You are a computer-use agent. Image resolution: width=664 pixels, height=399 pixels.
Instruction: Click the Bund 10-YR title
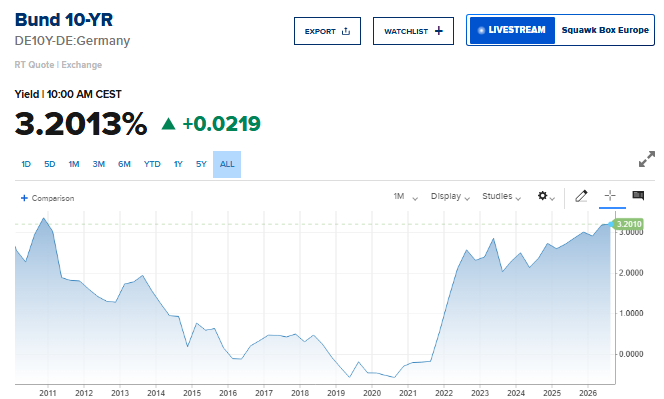coord(64,19)
